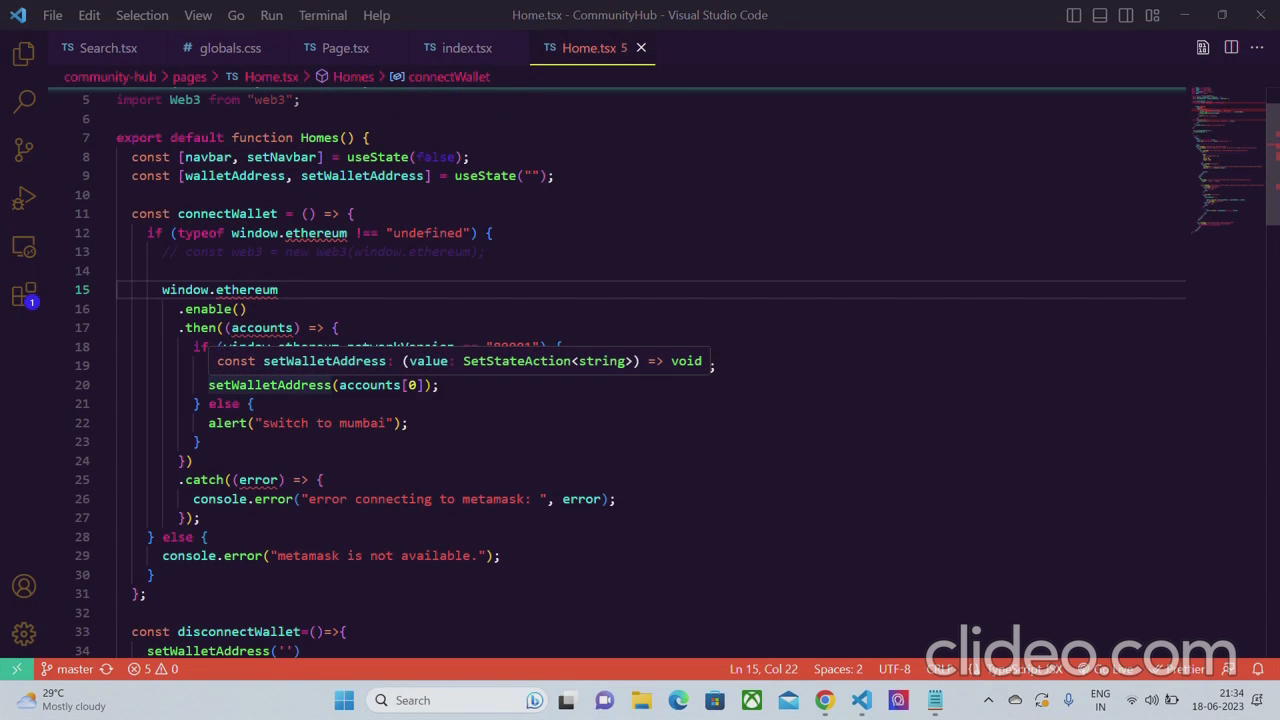The height and width of the screenshot is (720, 1280).
Task: Expand the pages breadcrumb
Action: [x=189, y=77]
